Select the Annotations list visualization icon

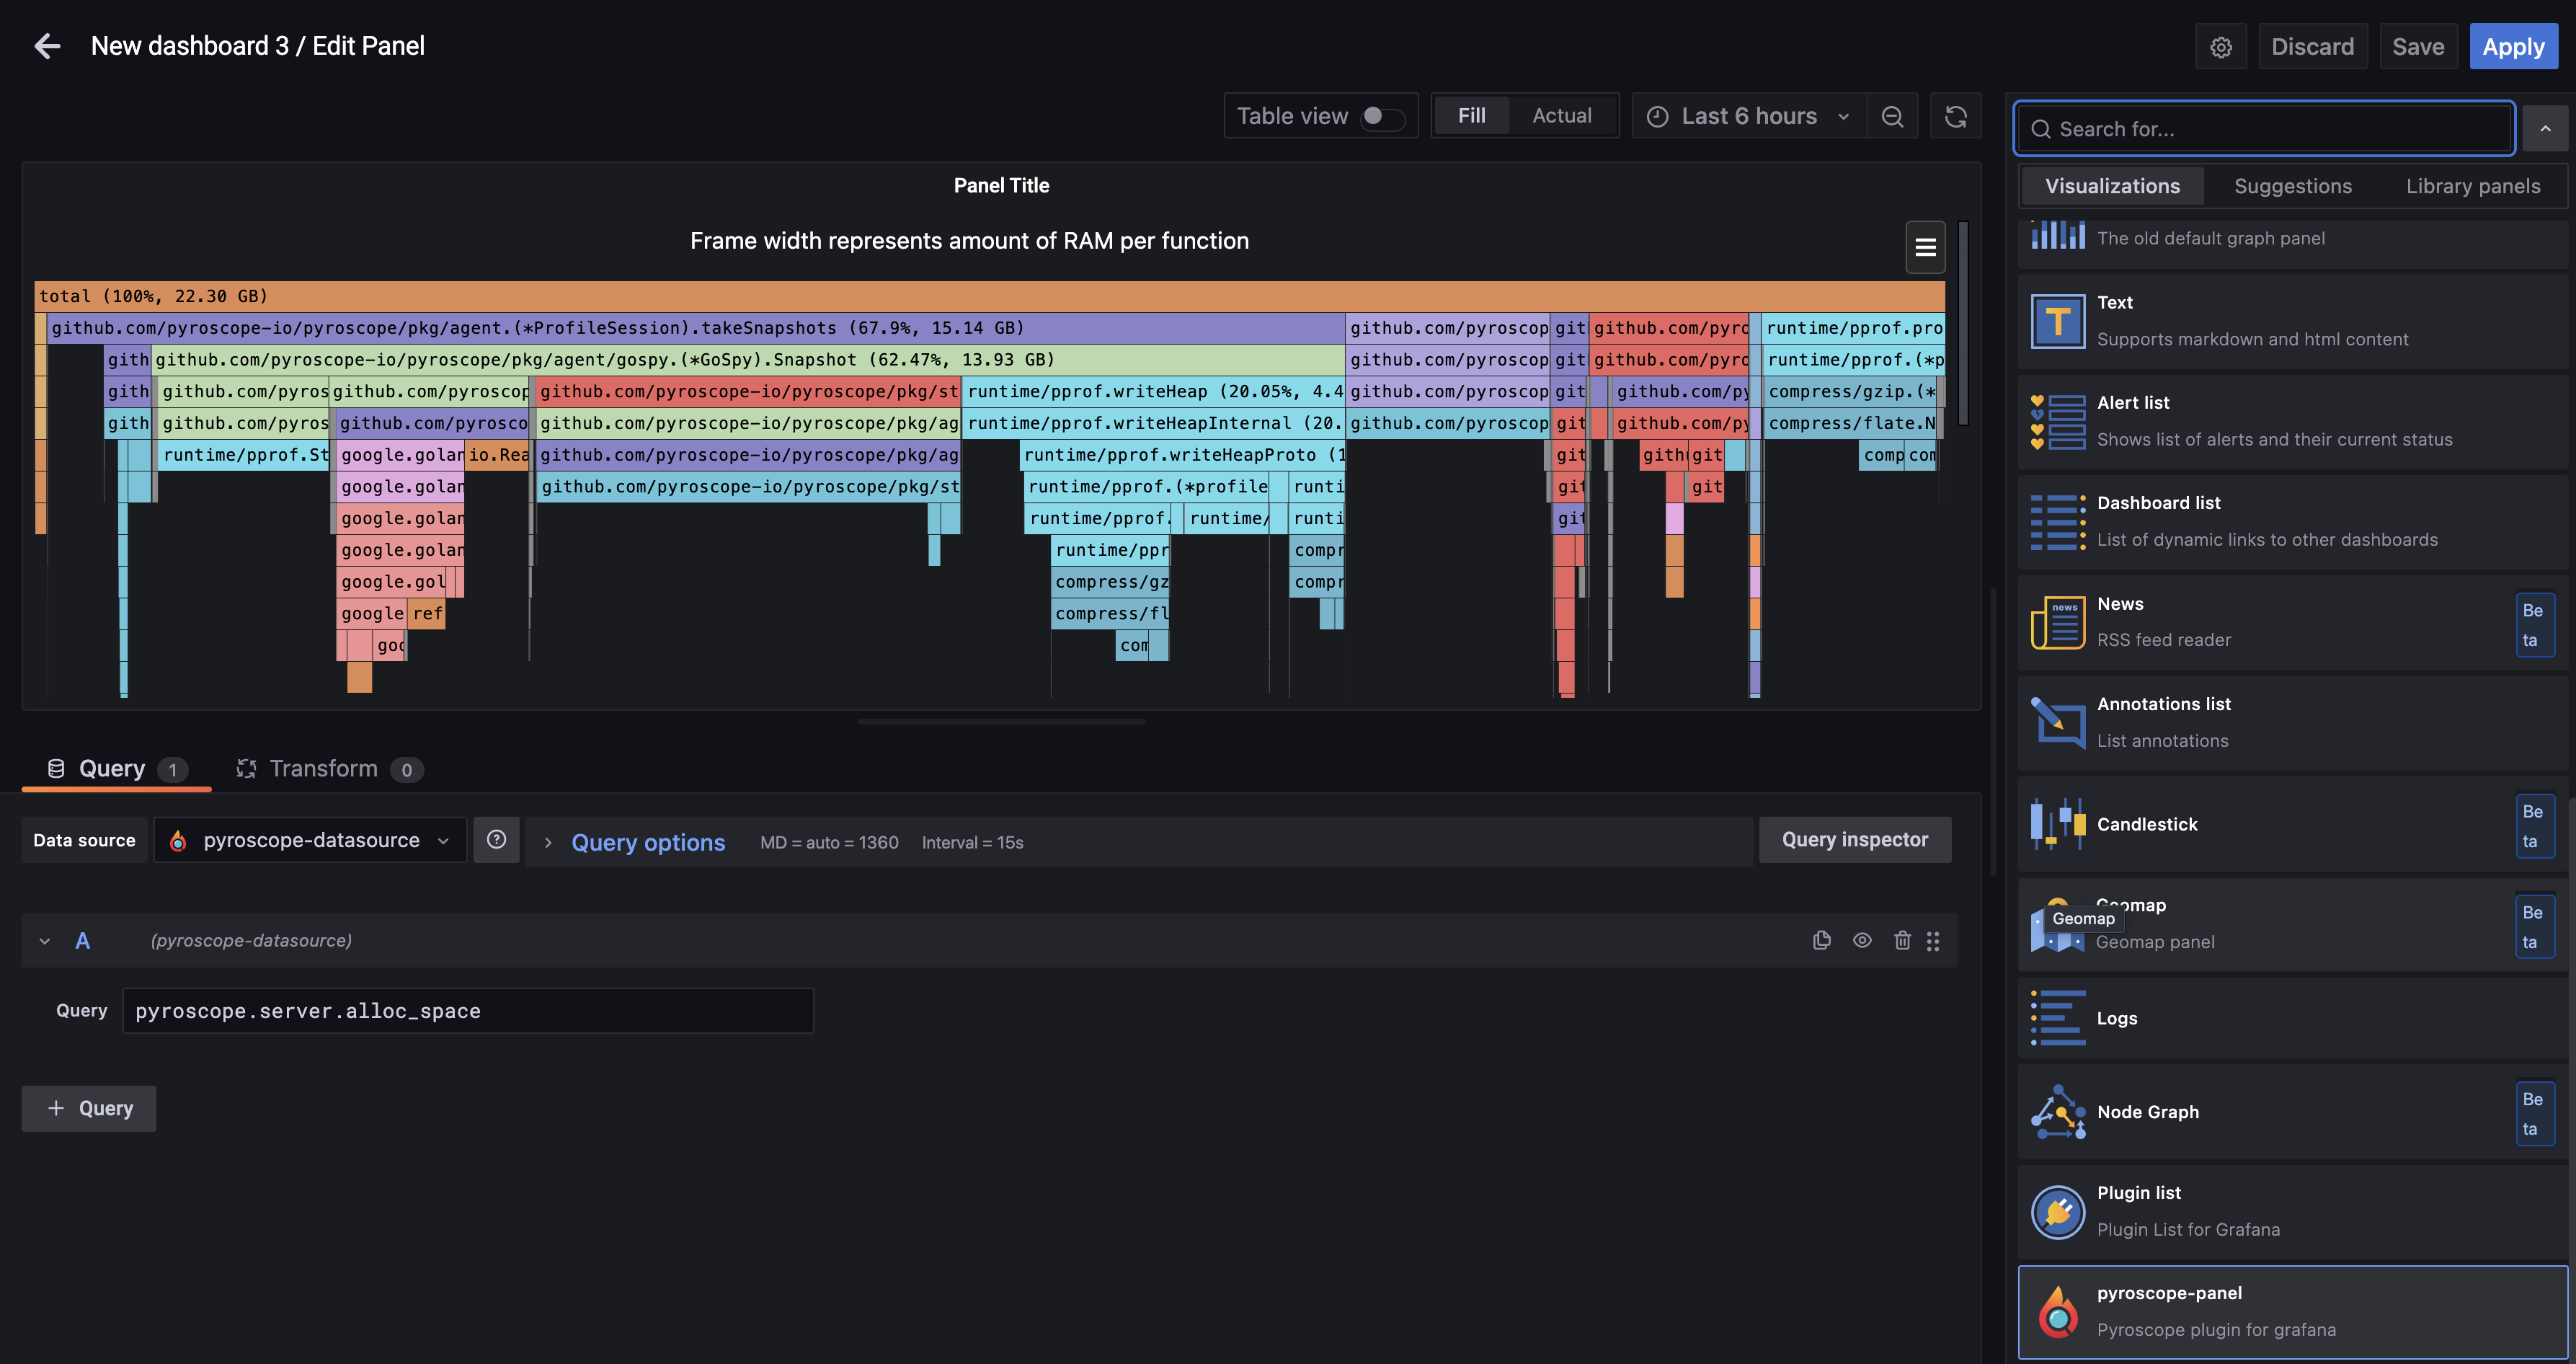[x=2058, y=722]
